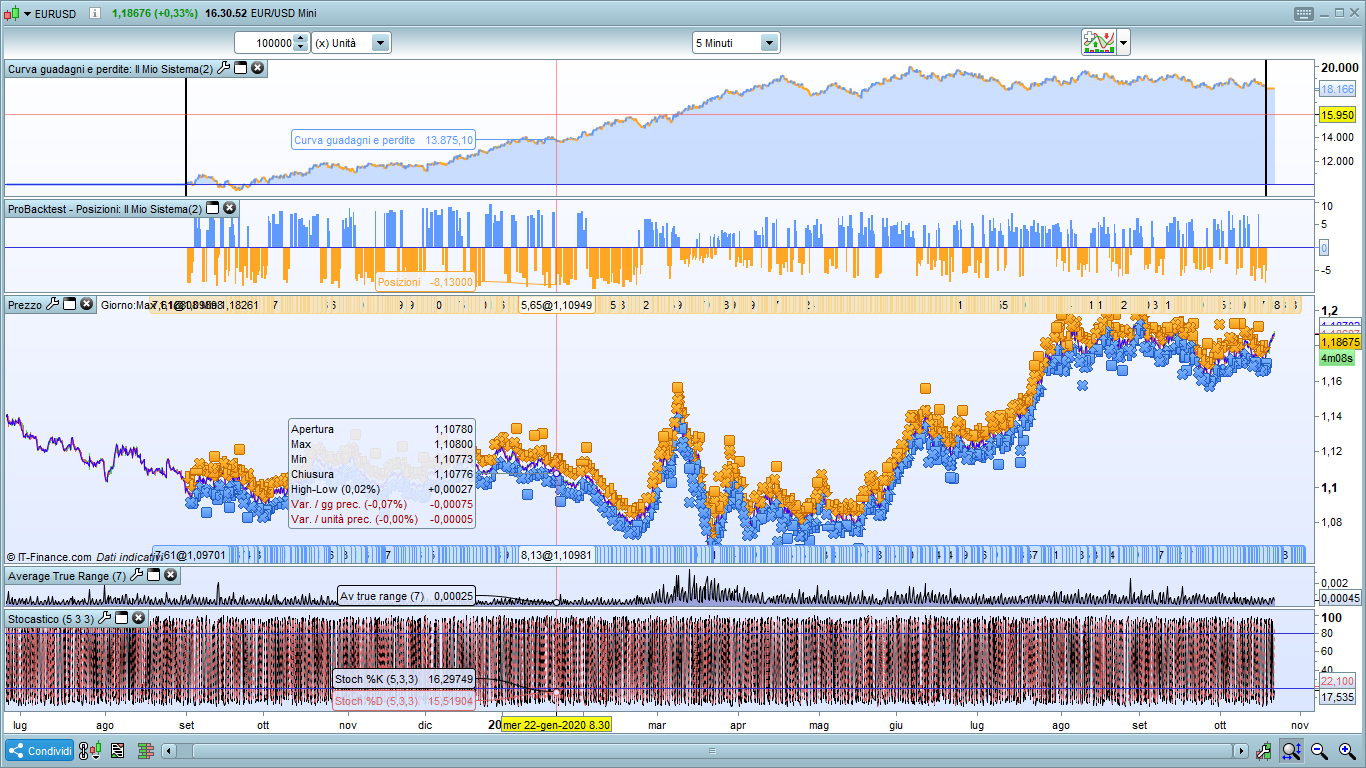
Task: Click the giu month label on time axis
Action: 896,724
